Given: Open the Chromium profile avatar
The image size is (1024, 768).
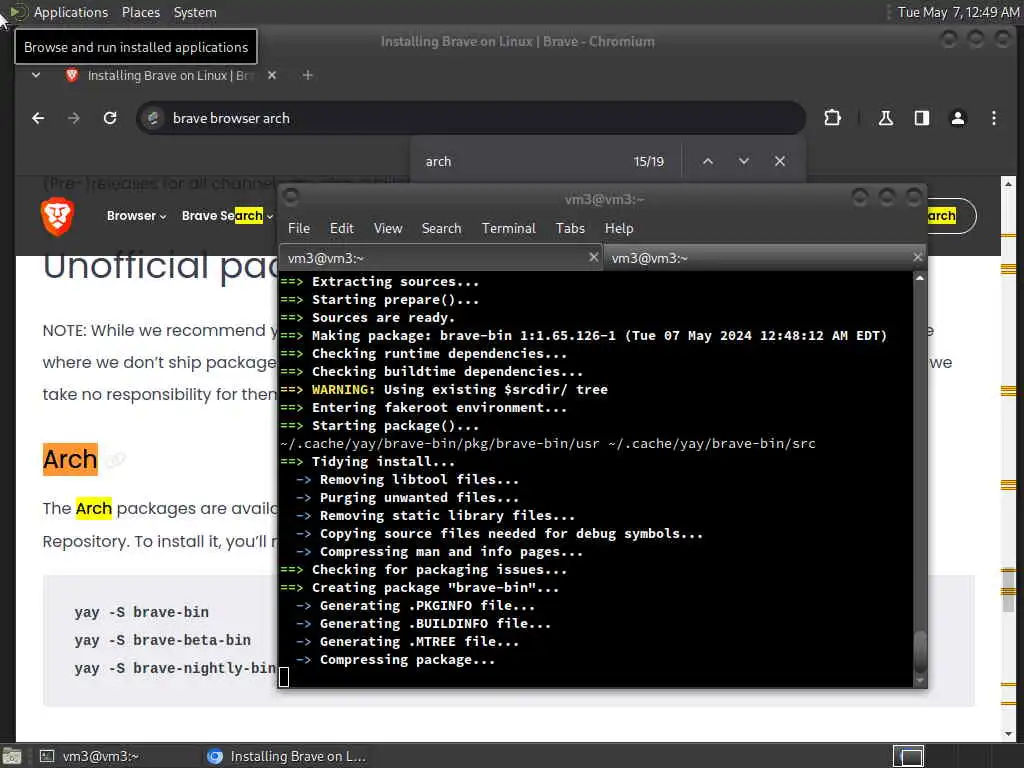Looking at the screenshot, I should [x=957, y=118].
